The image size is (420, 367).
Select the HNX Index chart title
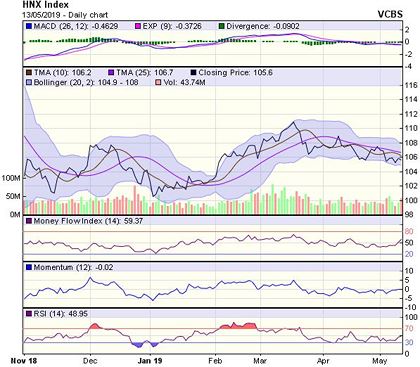[45, 5]
